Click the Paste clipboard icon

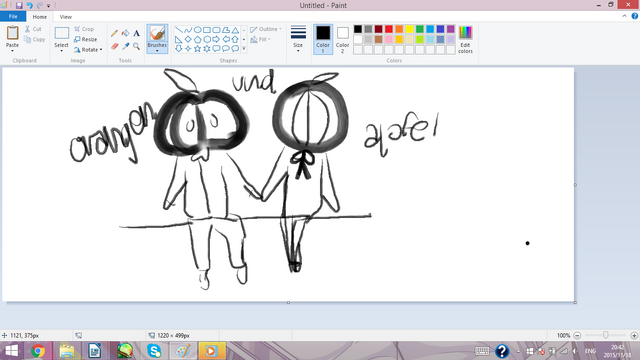[12, 33]
